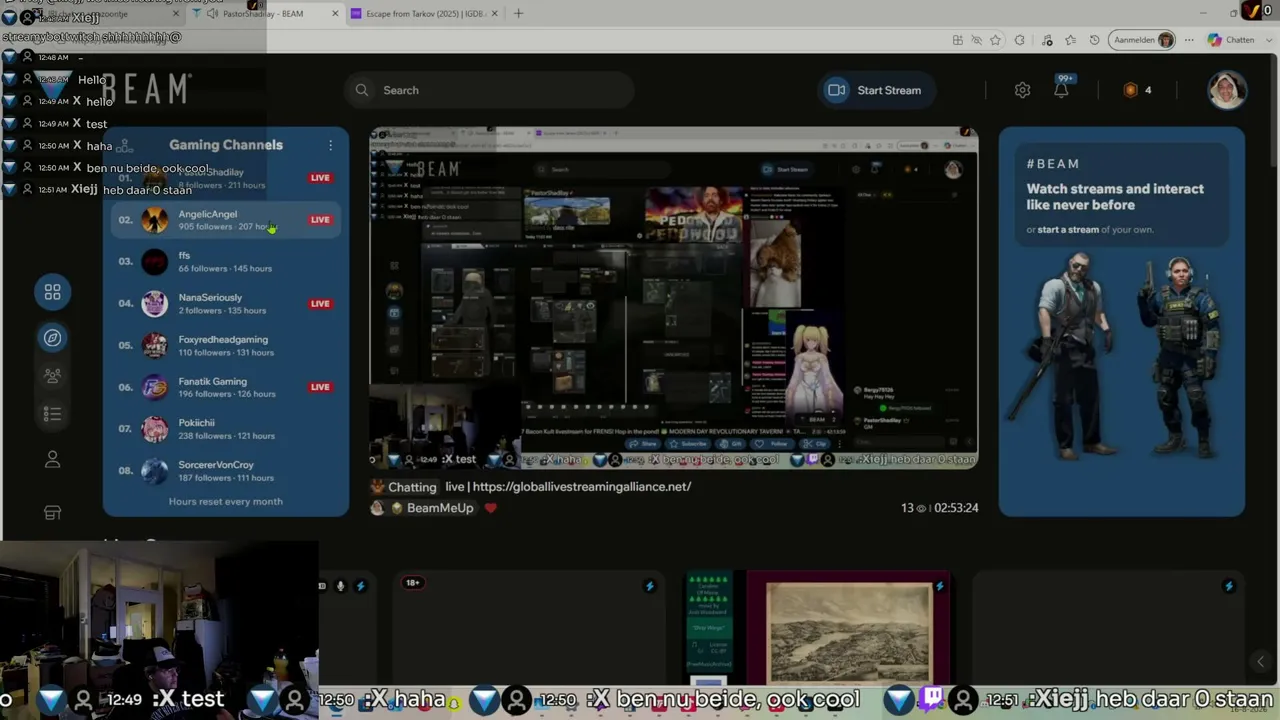Click the #BEAM hashtag heading
Viewport: 1280px width, 720px height.
point(1053,164)
